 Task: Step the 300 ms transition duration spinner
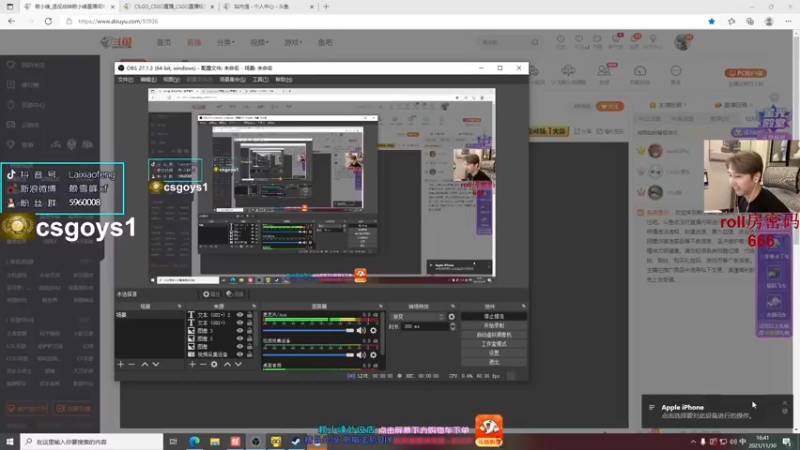(x=453, y=327)
